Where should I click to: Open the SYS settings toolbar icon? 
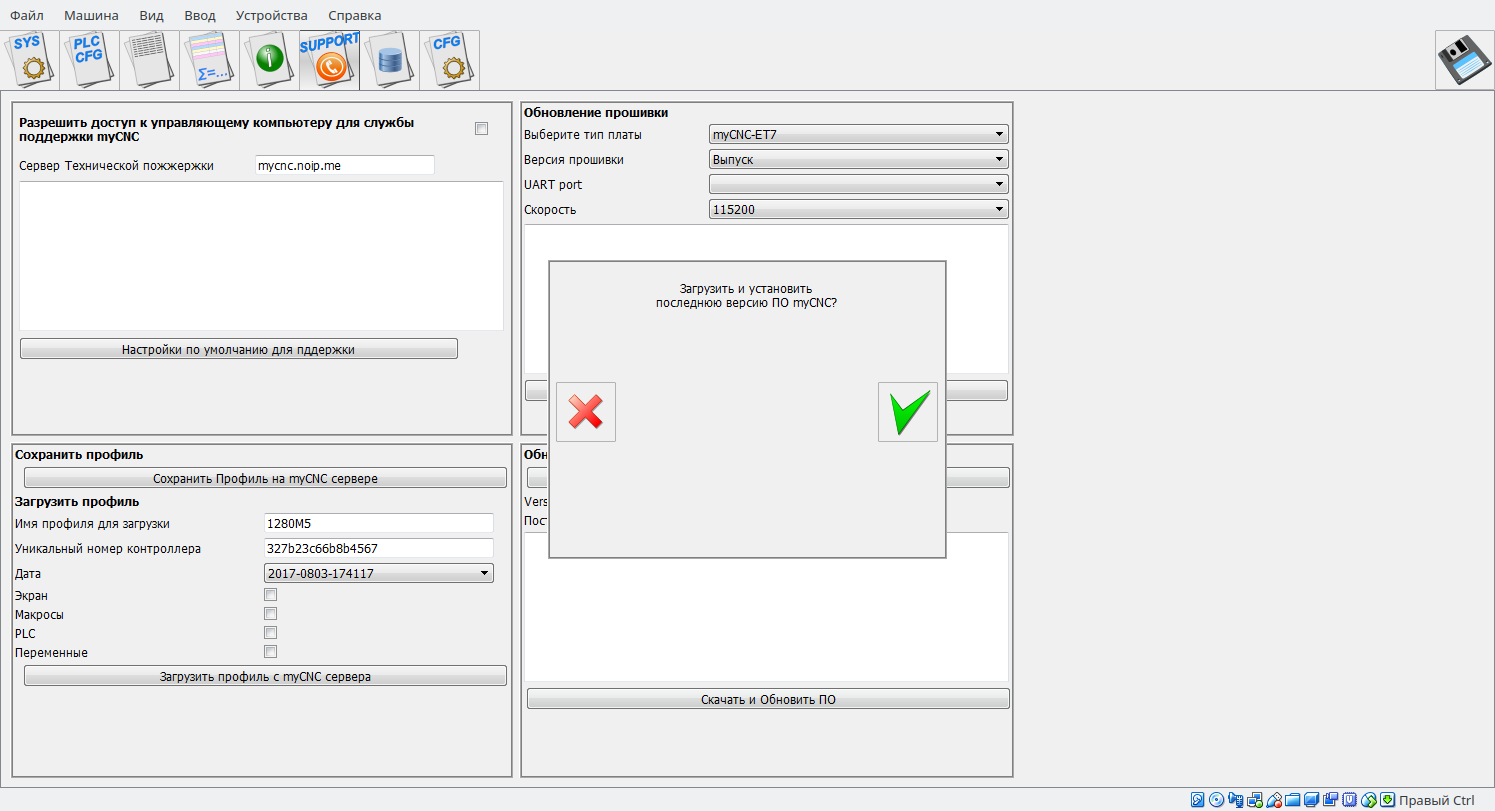click(29, 60)
